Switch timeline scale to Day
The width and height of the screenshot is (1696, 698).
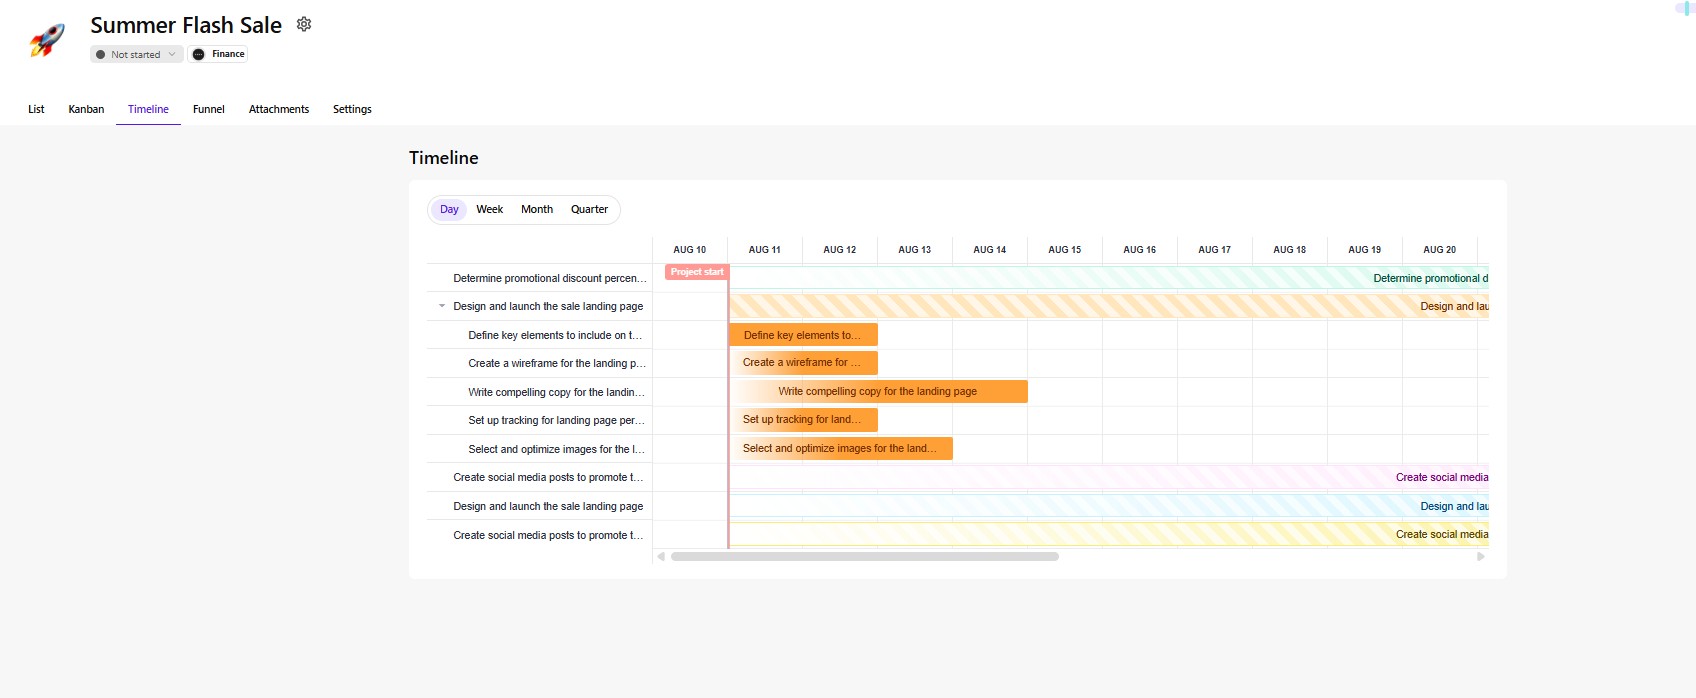point(449,210)
